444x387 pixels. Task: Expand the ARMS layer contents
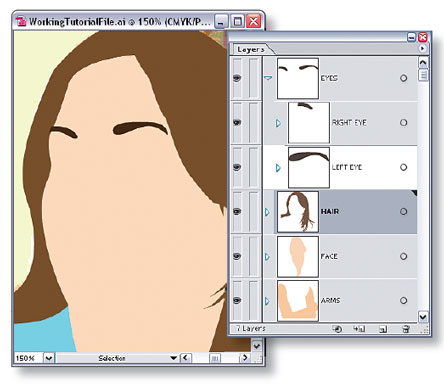[x=267, y=301]
